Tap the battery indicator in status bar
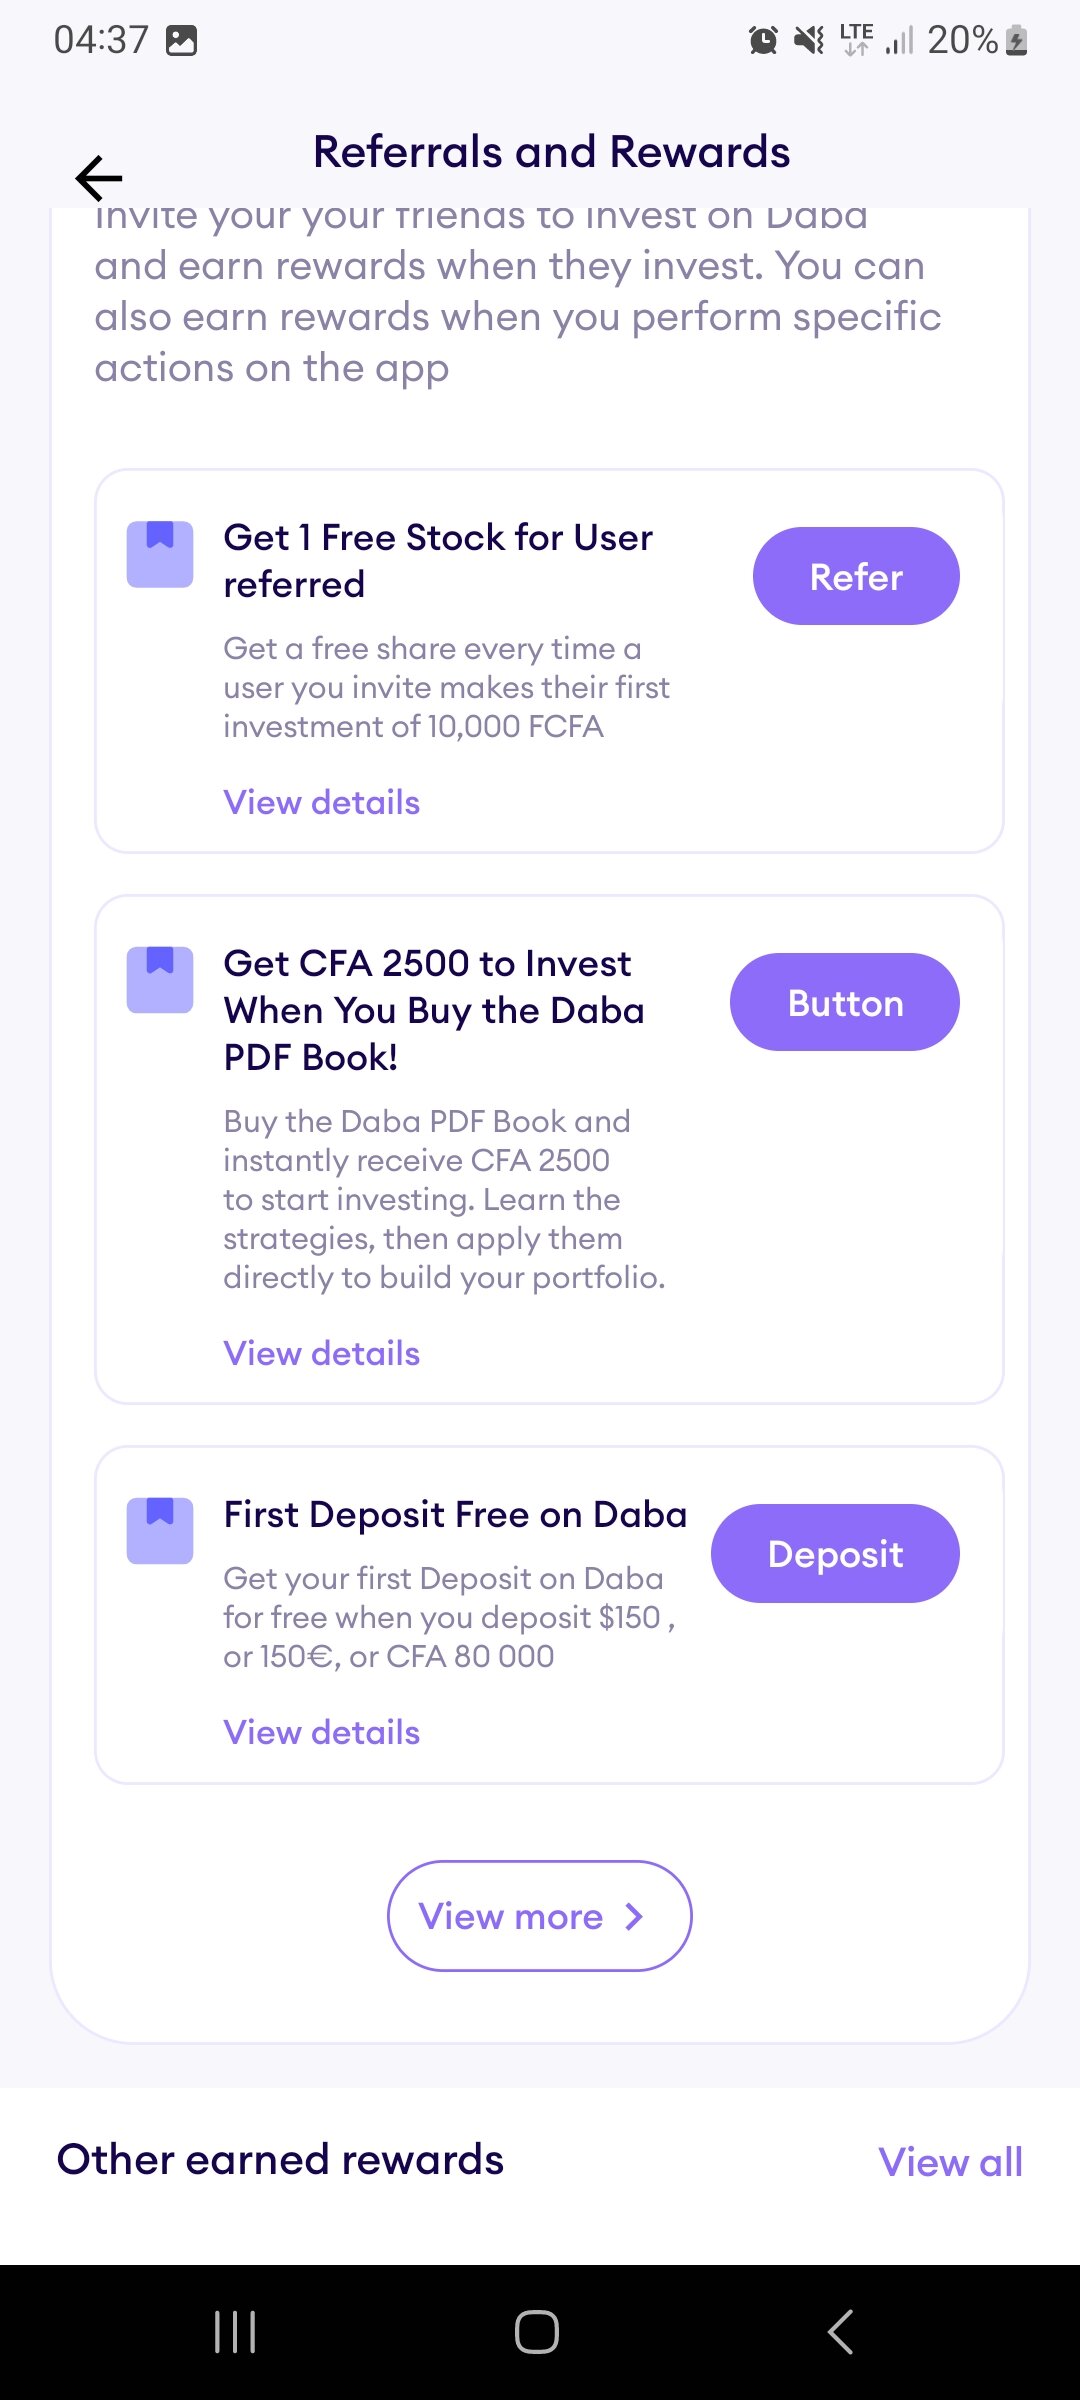 pyautogui.click(x=1016, y=40)
